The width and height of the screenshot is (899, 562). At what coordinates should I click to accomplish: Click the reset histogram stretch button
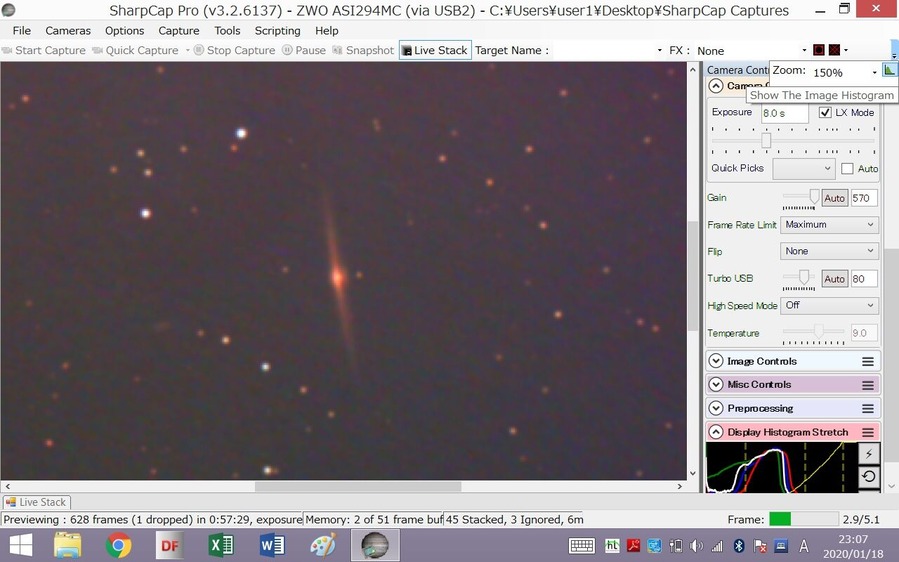click(x=869, y=477)
